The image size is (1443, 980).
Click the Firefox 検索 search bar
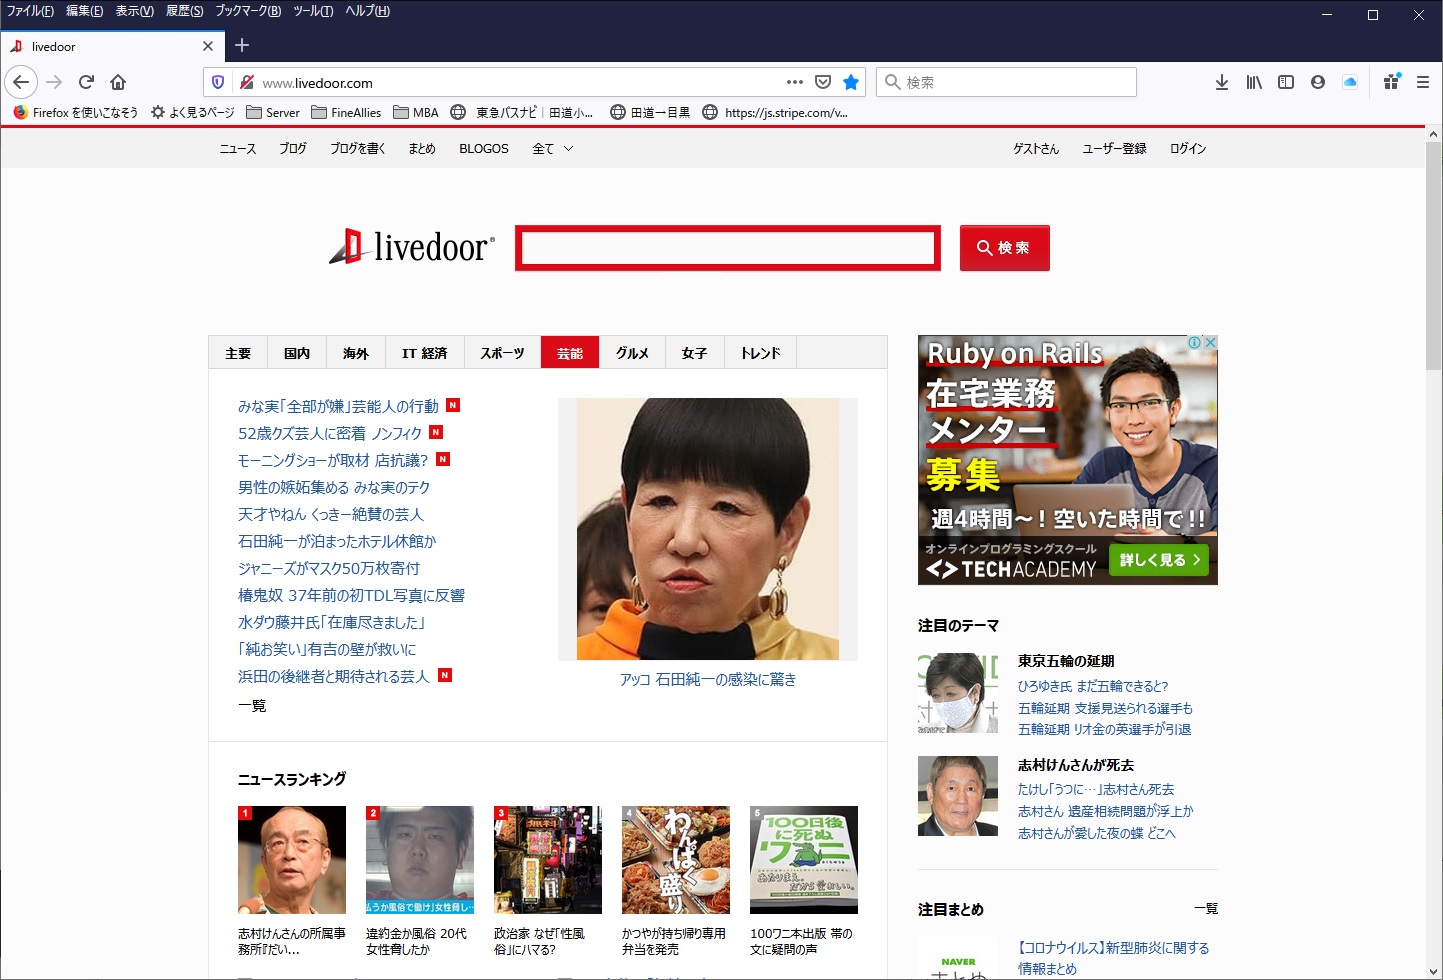coord(1007,82)
